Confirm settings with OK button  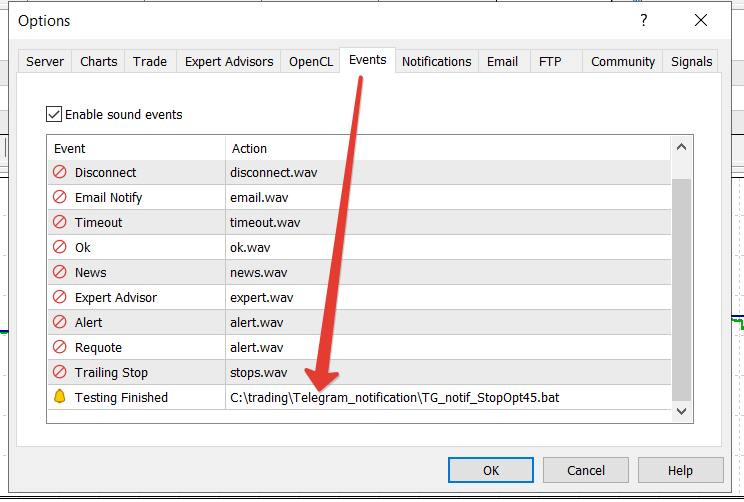pyautogui.click(x=491, y=470)
